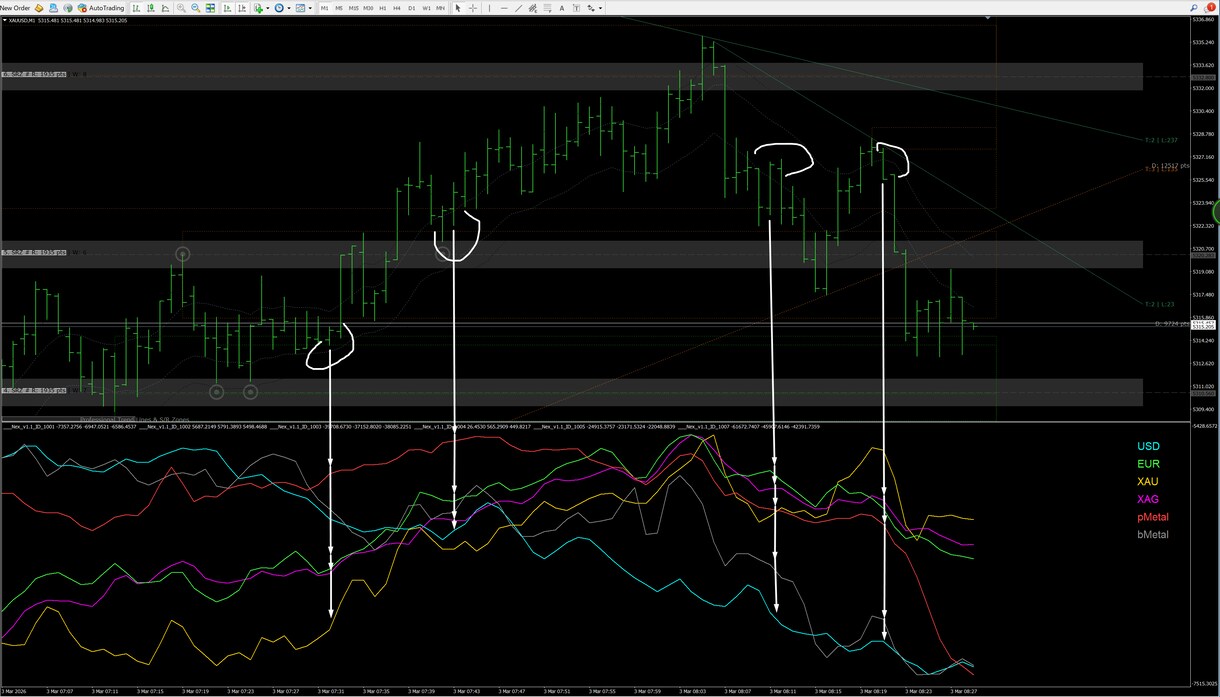Click the bMetal legend label
The image size is (1220, 697).
[1153, 535]
